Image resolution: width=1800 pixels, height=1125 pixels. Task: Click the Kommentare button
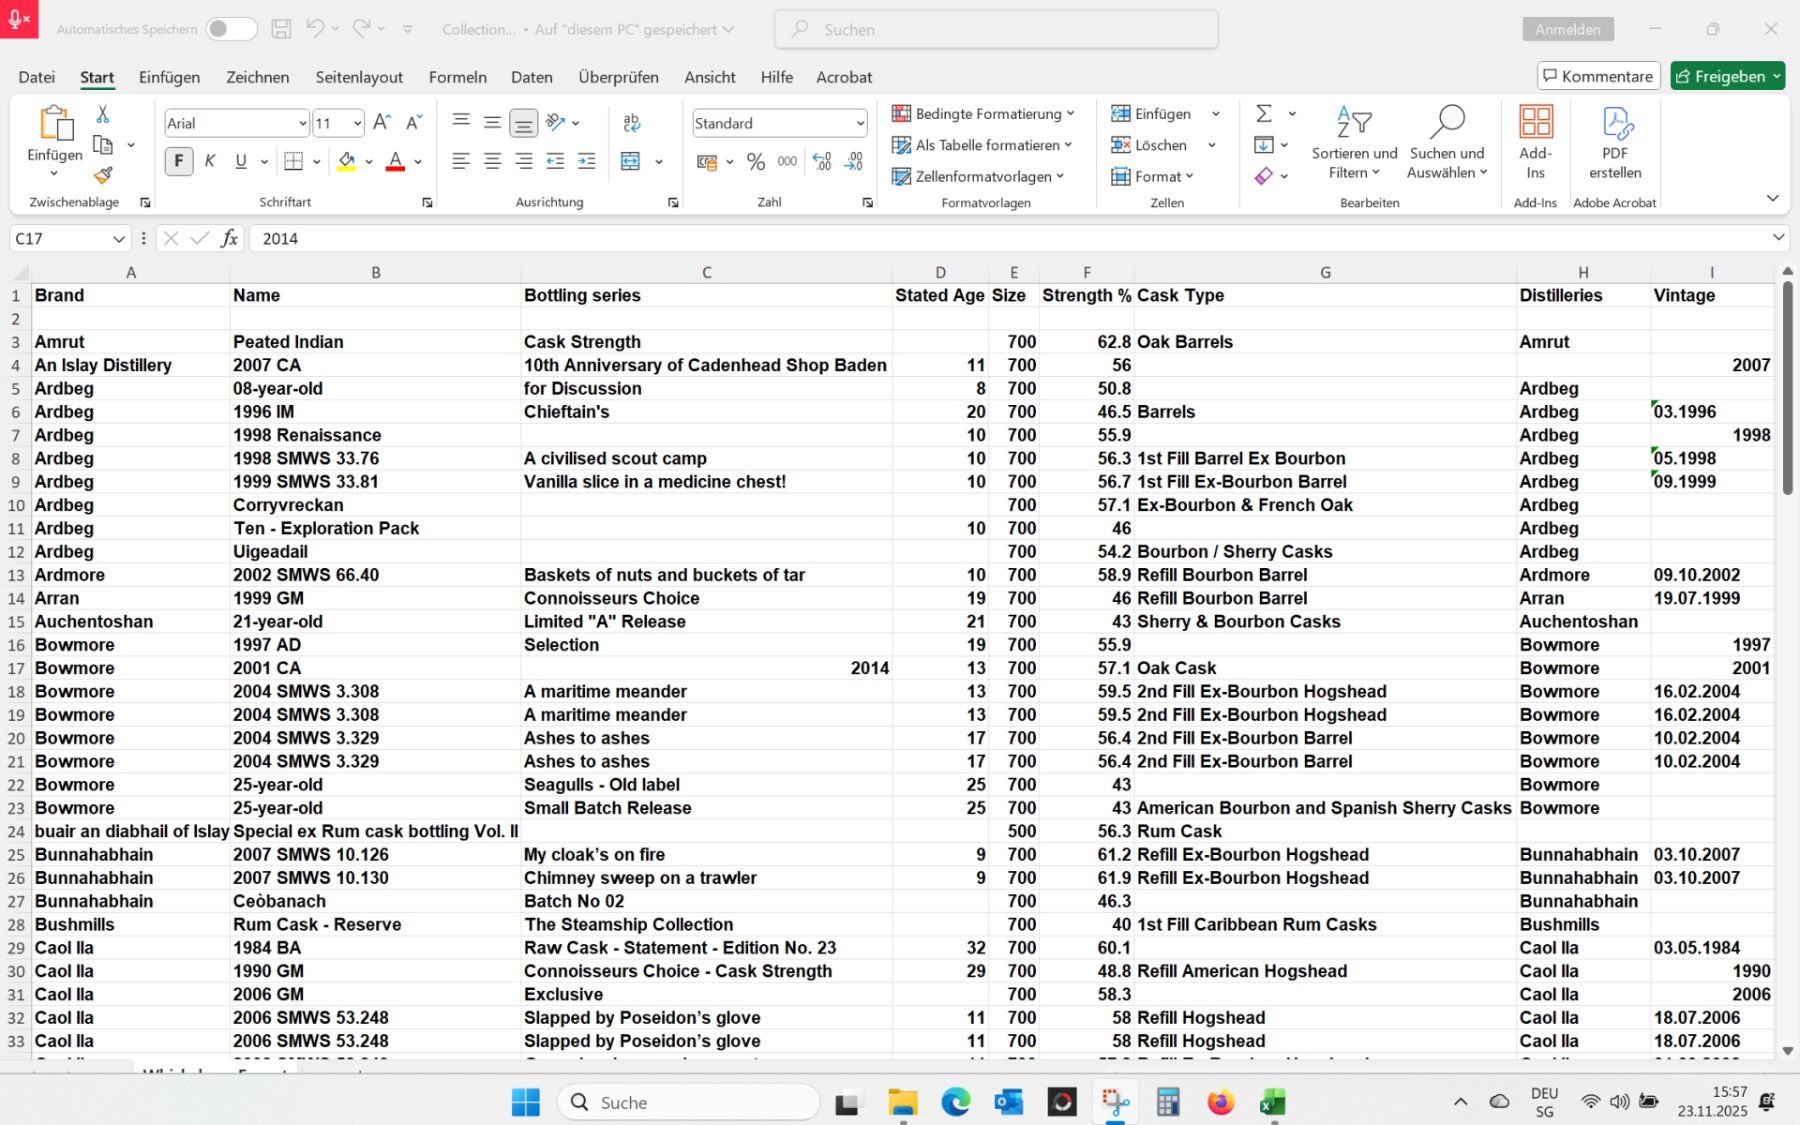1597,75
